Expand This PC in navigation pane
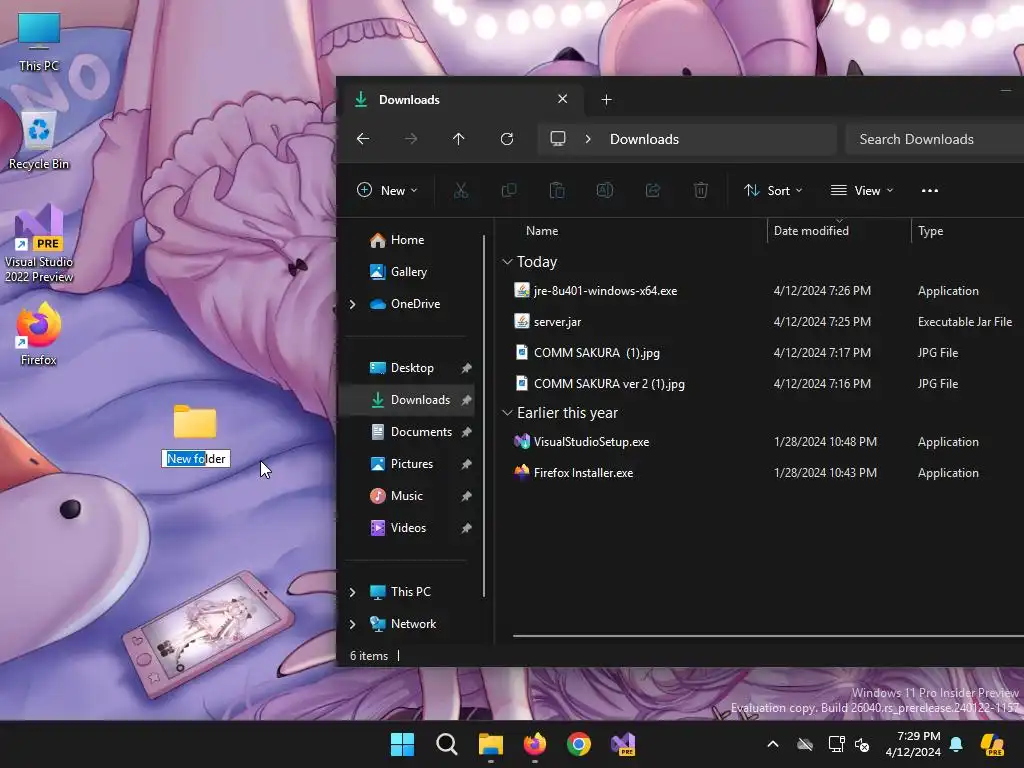 click(x=353, y=592)
